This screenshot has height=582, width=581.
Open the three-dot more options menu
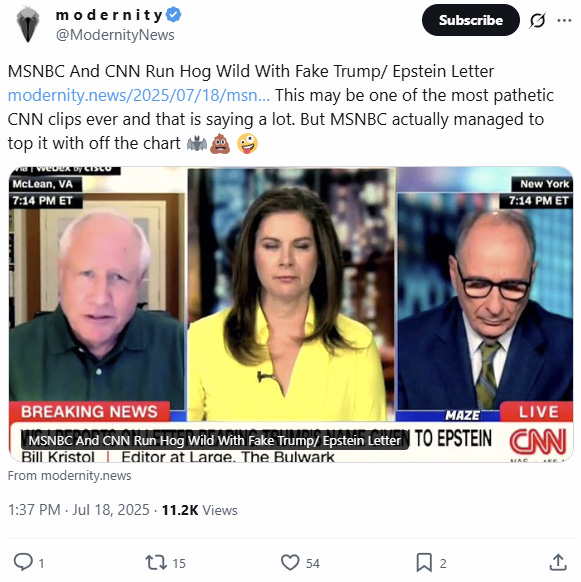click(564, 20)
